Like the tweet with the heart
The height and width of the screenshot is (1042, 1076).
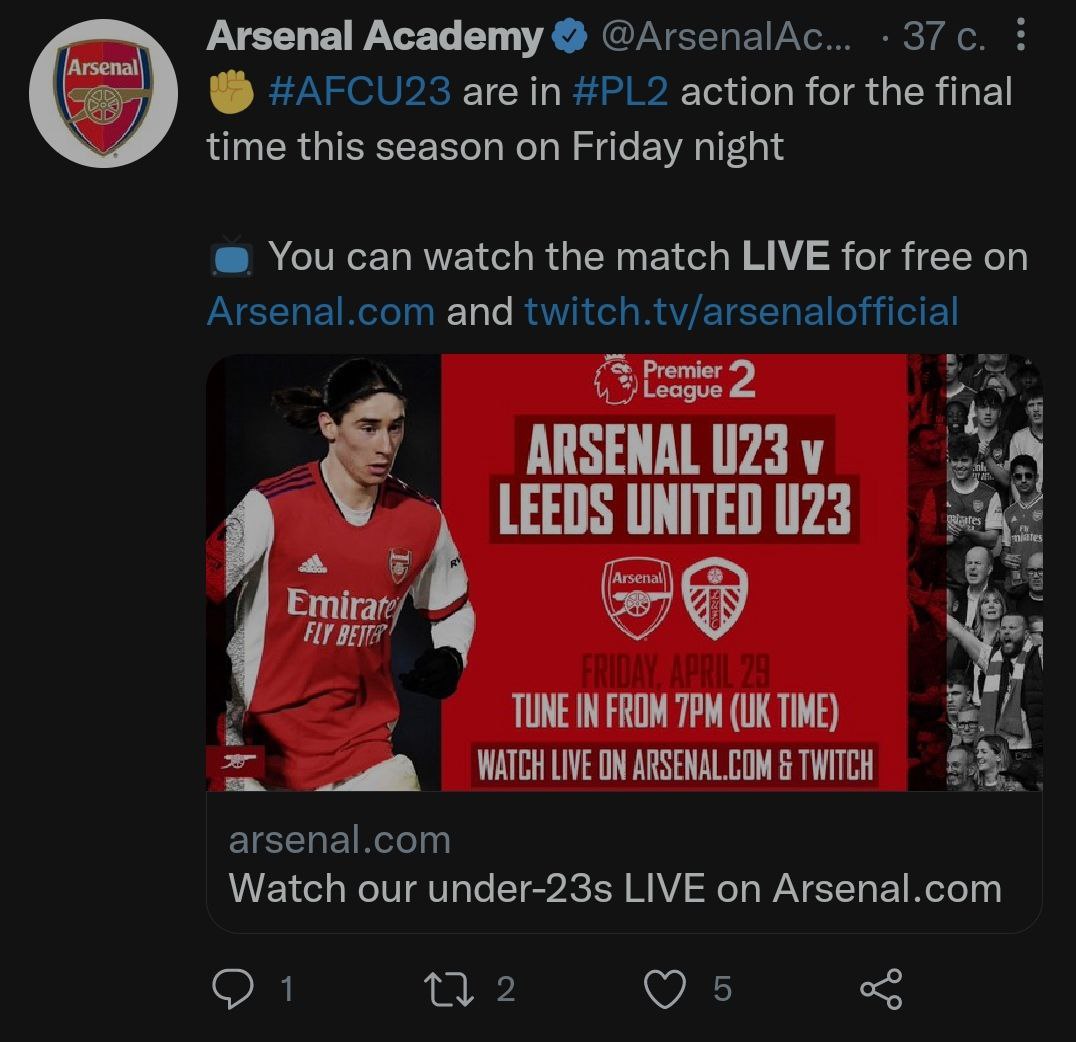click(664, 988)
